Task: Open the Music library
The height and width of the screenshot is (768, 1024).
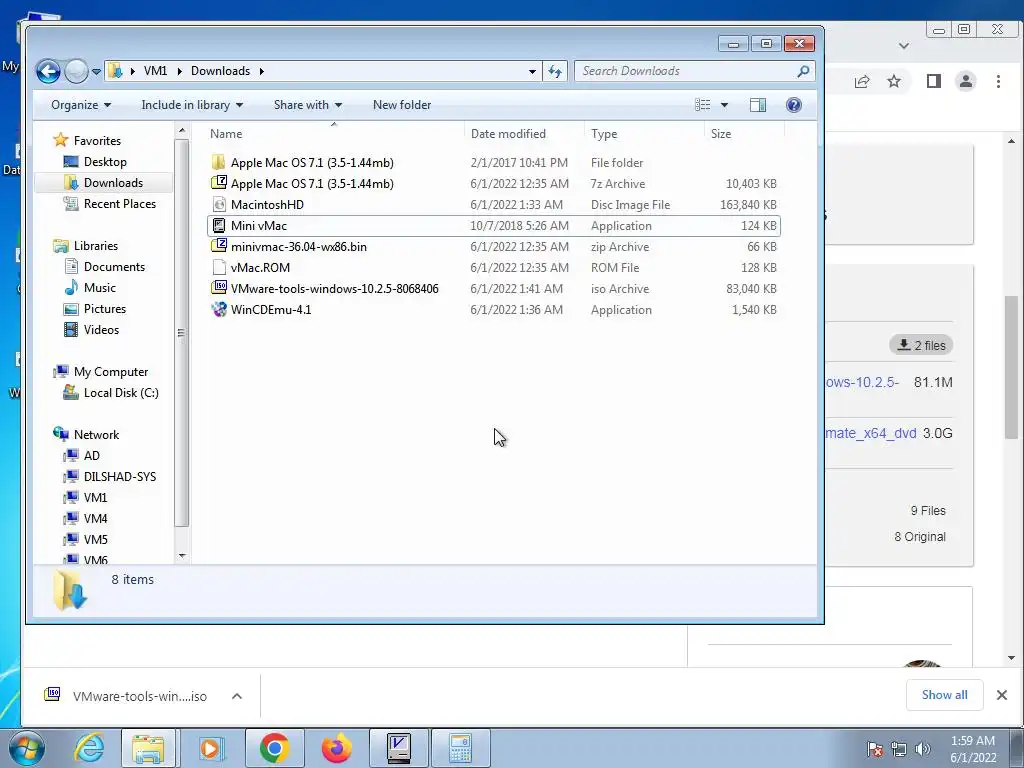Action: point(99,287)
